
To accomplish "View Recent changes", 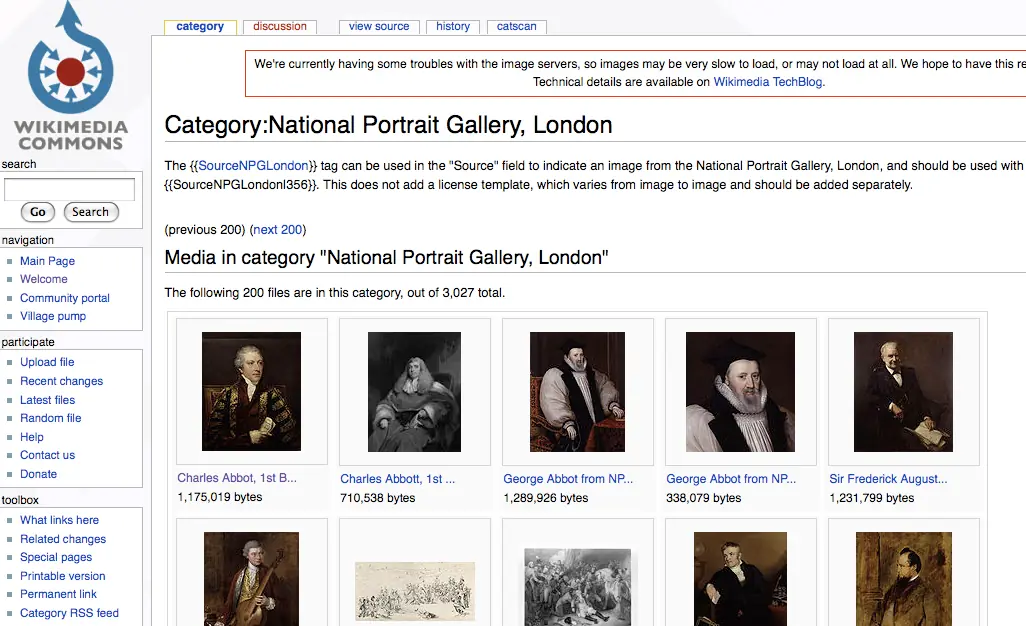I will pyautogui.click(x=62, y=381).
